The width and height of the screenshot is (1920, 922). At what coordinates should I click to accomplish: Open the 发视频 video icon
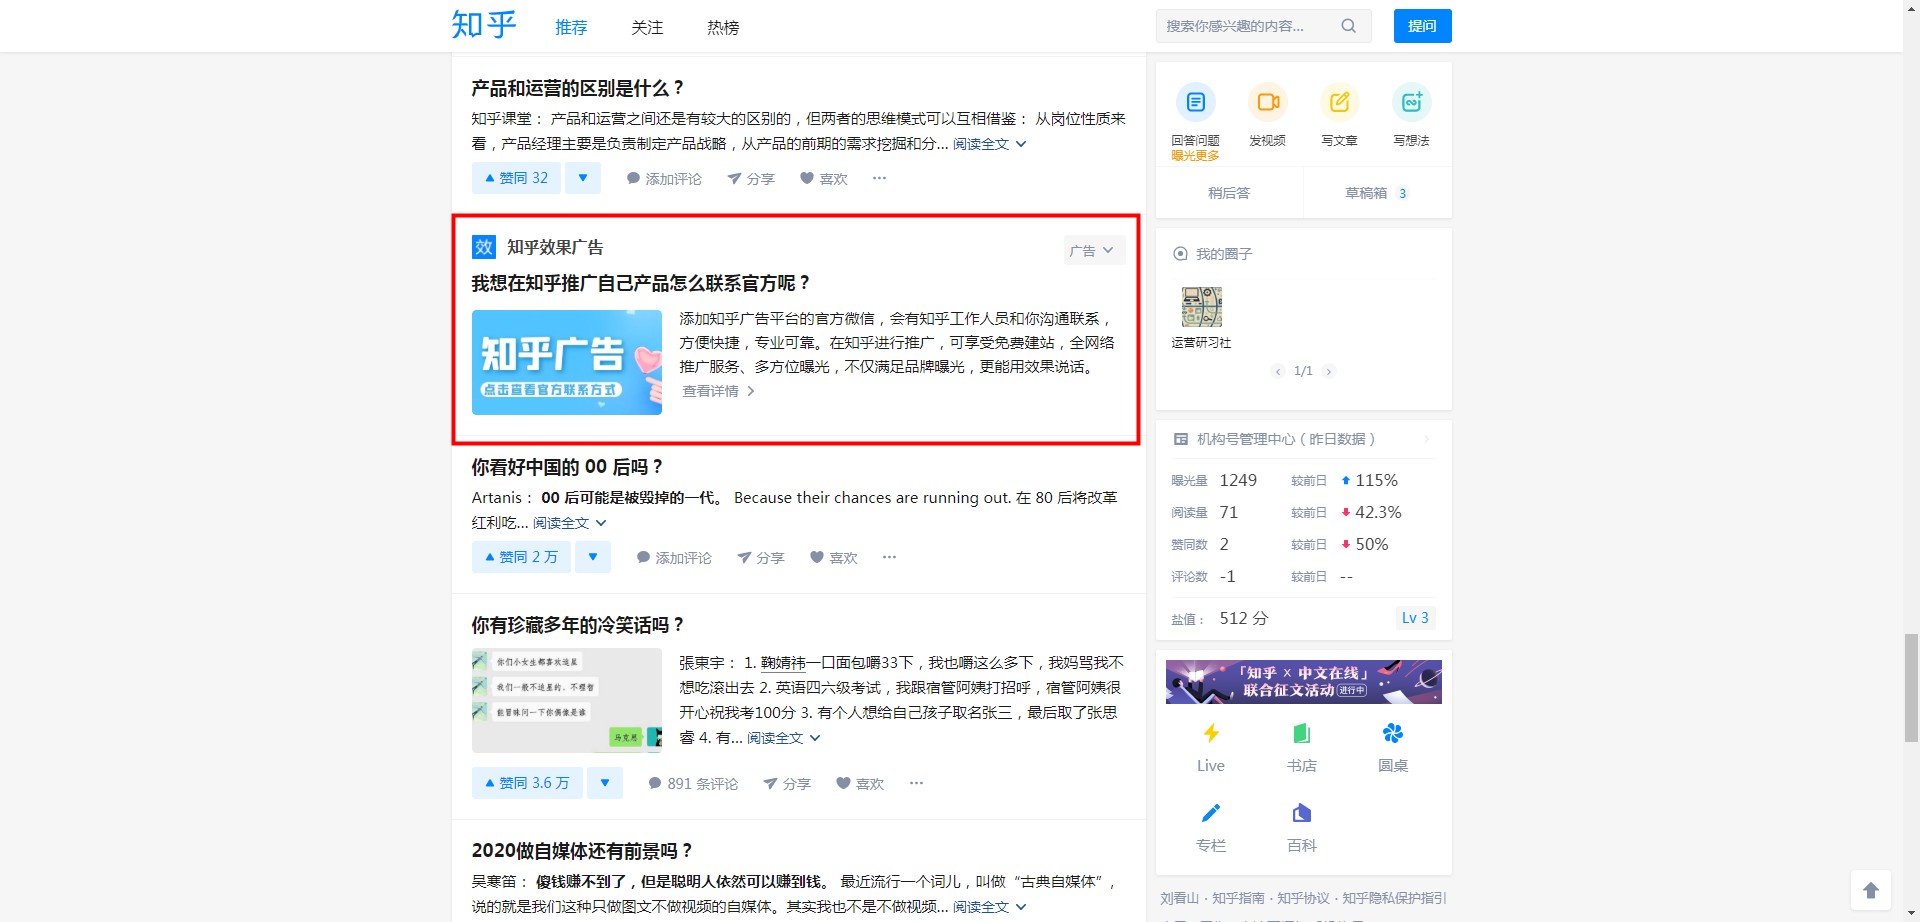(x=1268, y=102)
